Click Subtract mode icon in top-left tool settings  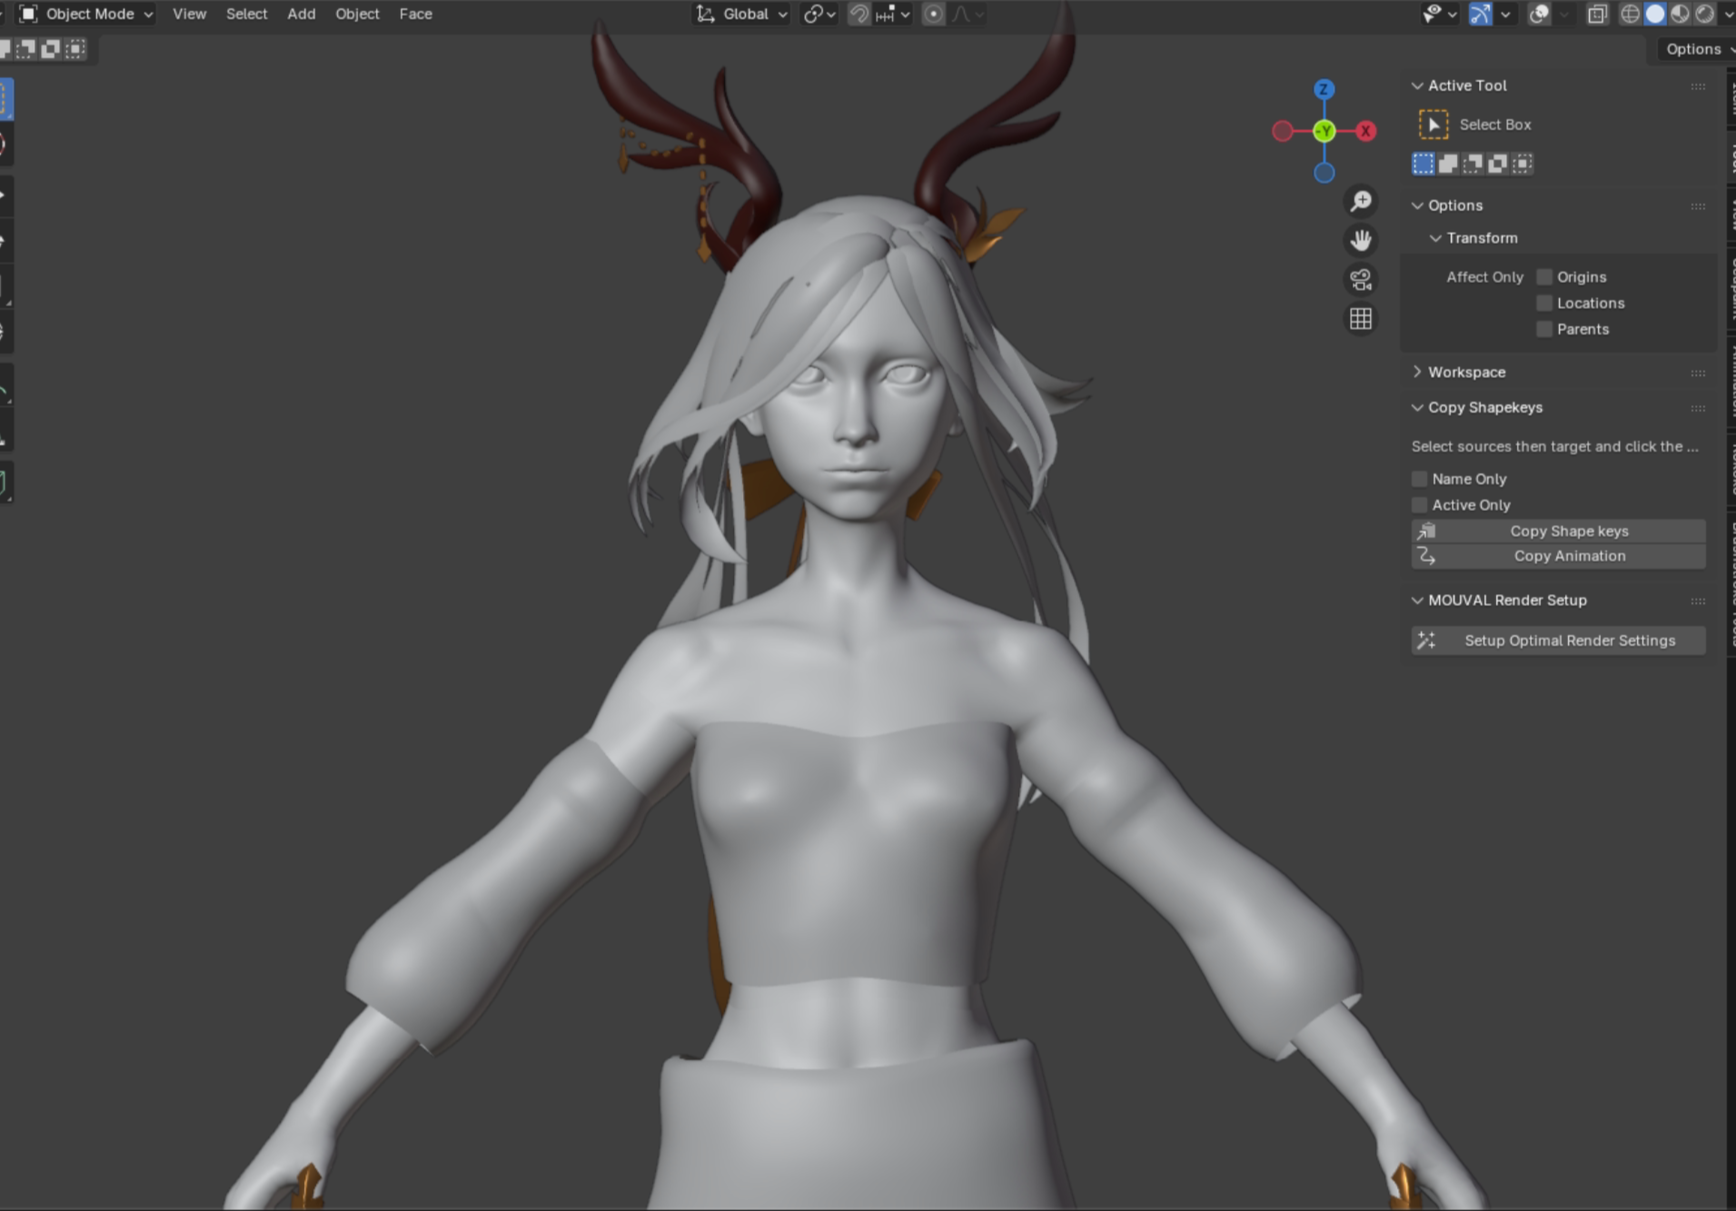(x=27, y=49)
